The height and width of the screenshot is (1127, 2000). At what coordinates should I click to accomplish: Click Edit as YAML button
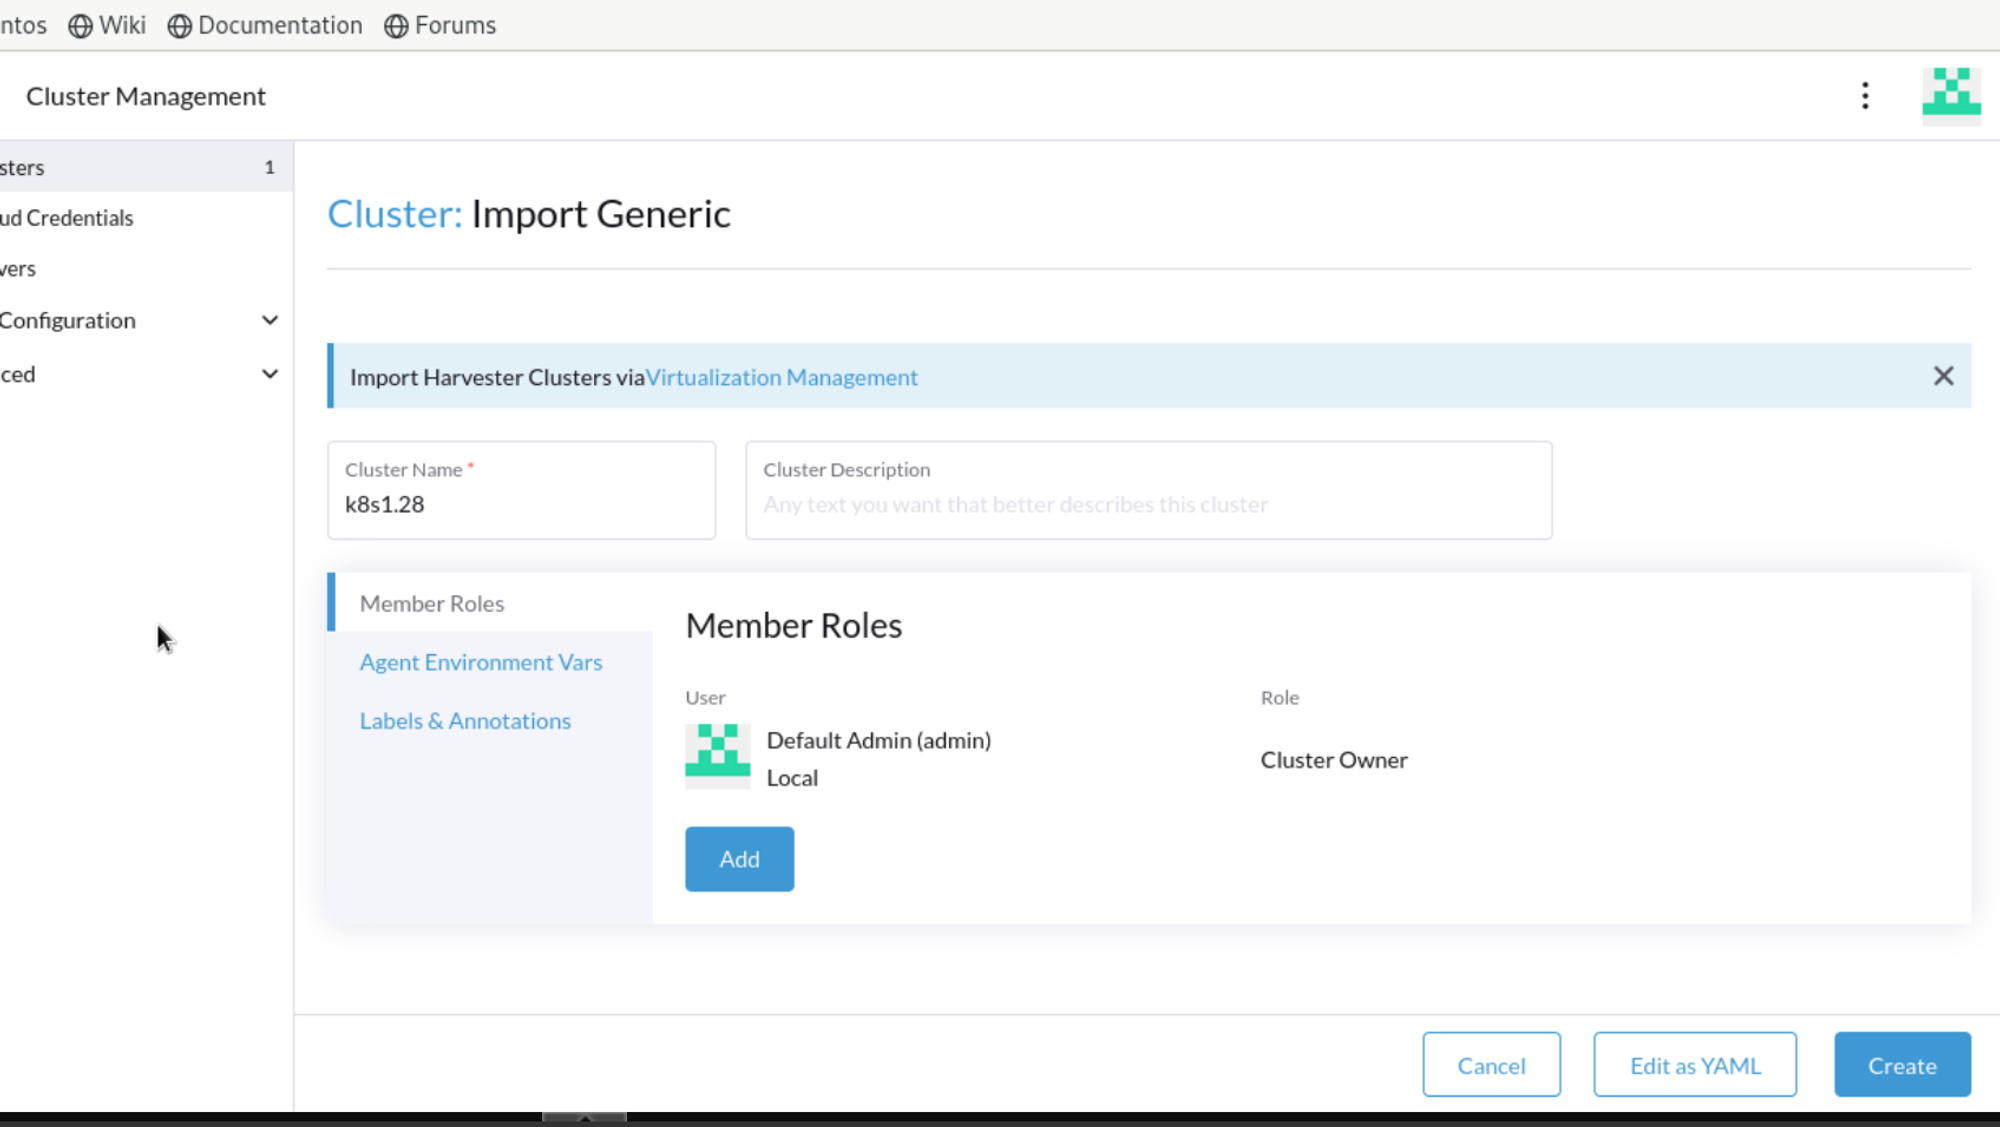click(1694, 1065)
